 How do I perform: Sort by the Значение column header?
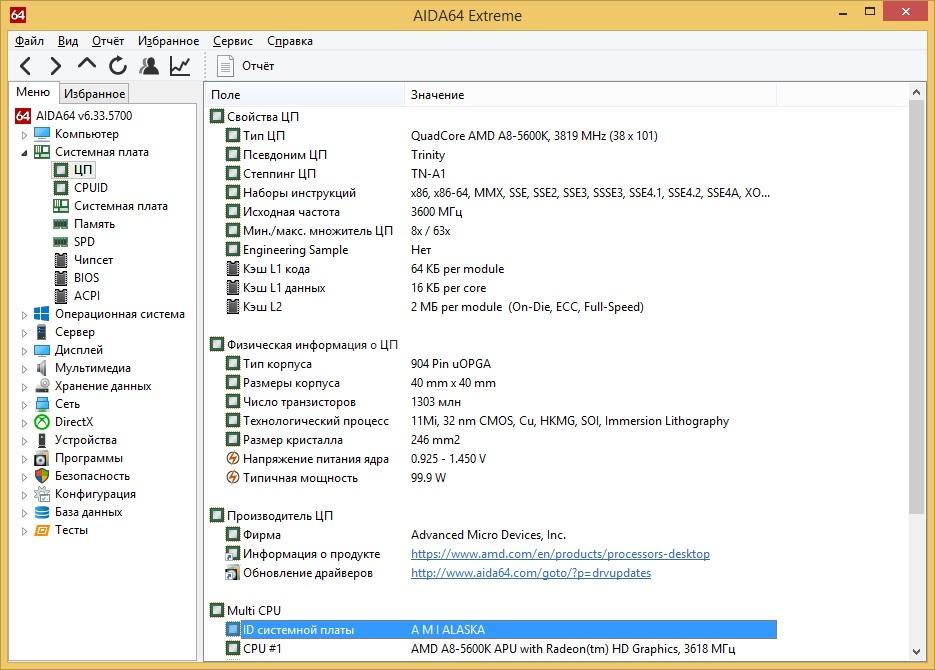click(x=590, y=95)
